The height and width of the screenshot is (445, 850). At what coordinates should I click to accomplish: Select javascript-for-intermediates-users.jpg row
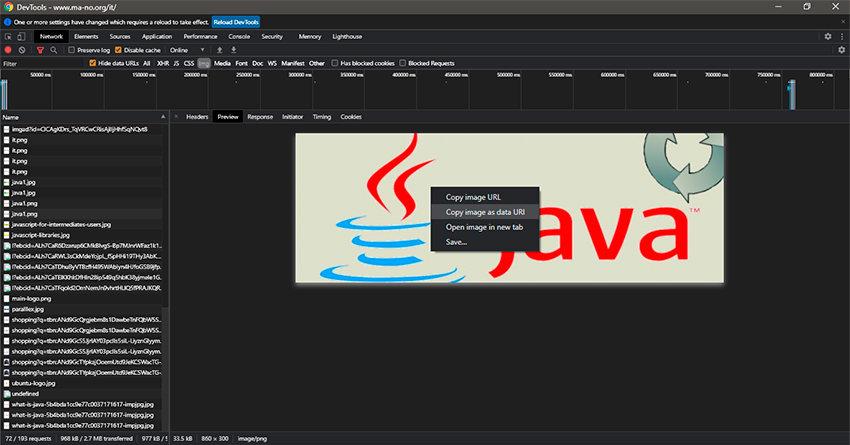[81, 224]
